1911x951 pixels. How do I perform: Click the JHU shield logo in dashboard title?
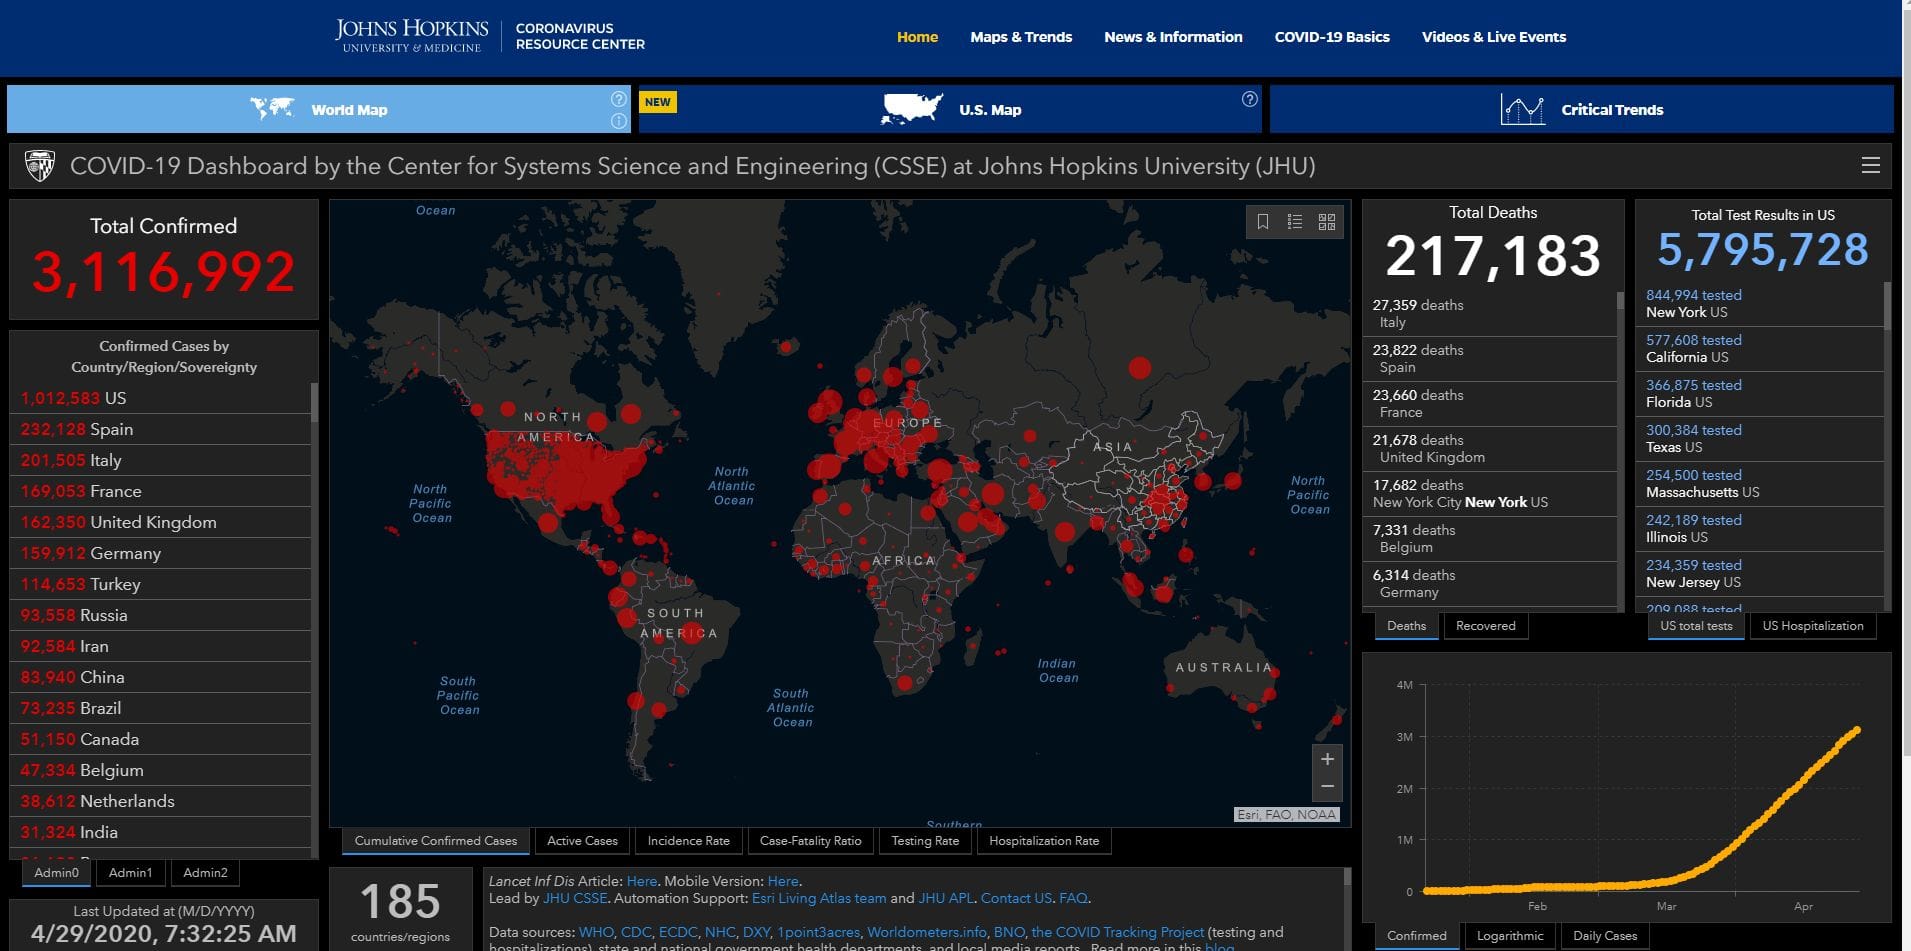pyautogui.click(x=40, y=166)
